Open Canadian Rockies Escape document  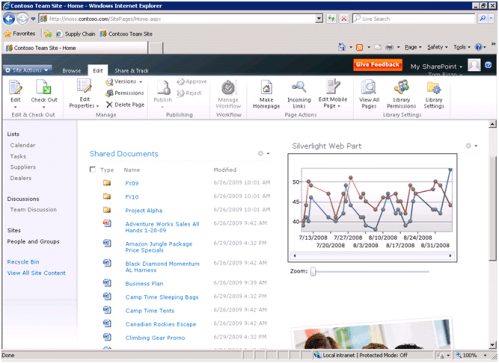click(x=161, y=324)
